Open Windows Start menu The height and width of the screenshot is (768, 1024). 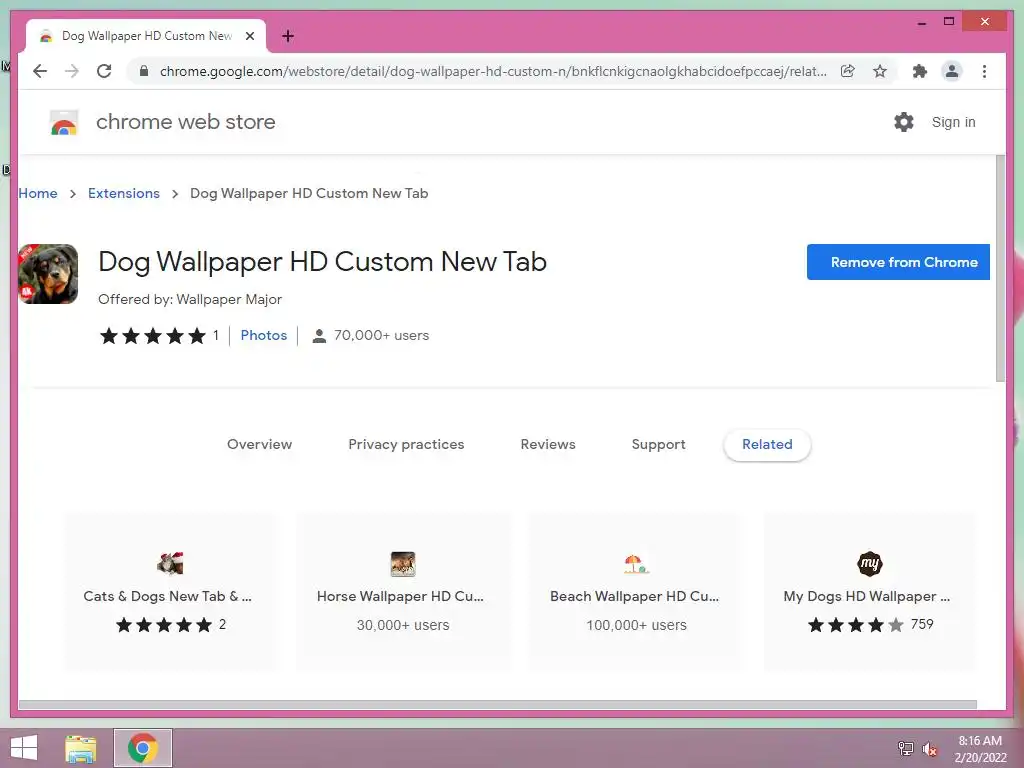pyautogui.click(x=24, y=748)
